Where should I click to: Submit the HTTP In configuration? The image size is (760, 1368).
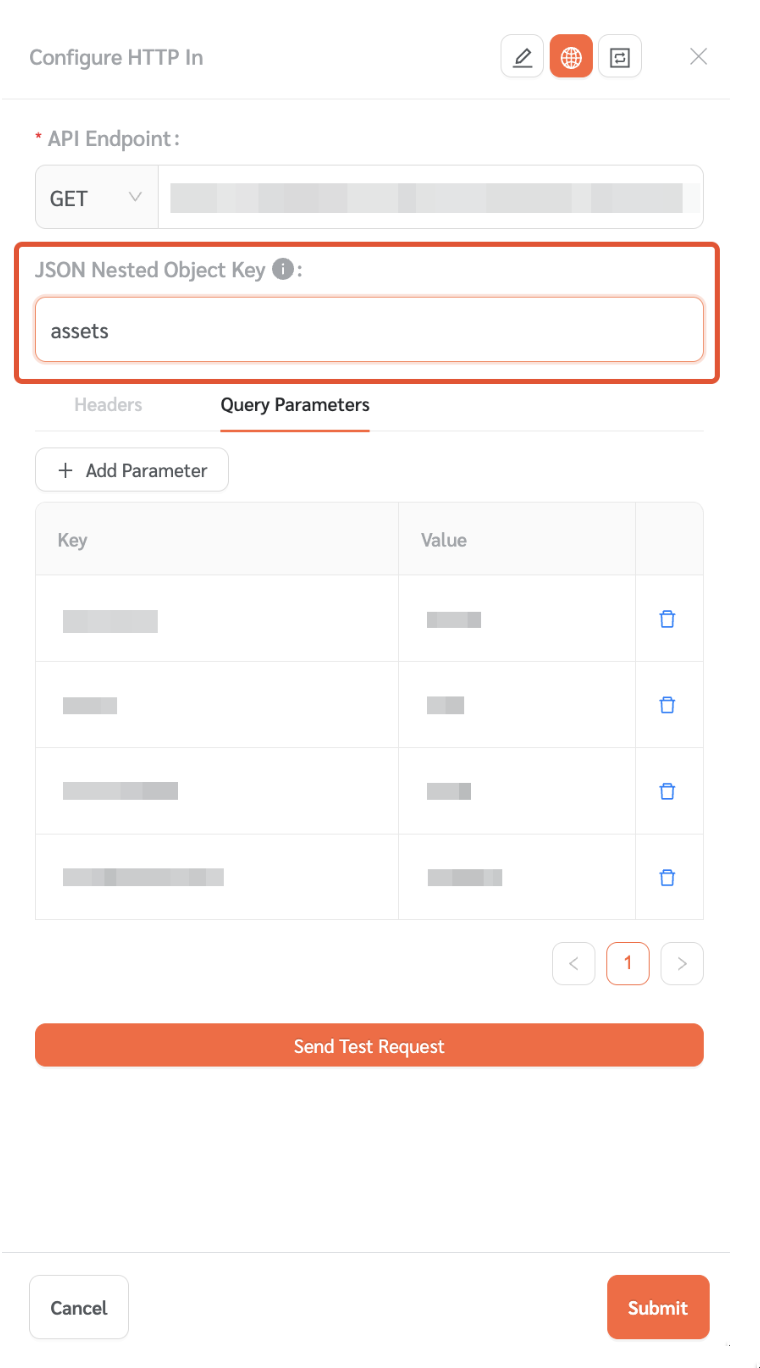tap(657, 1307)
